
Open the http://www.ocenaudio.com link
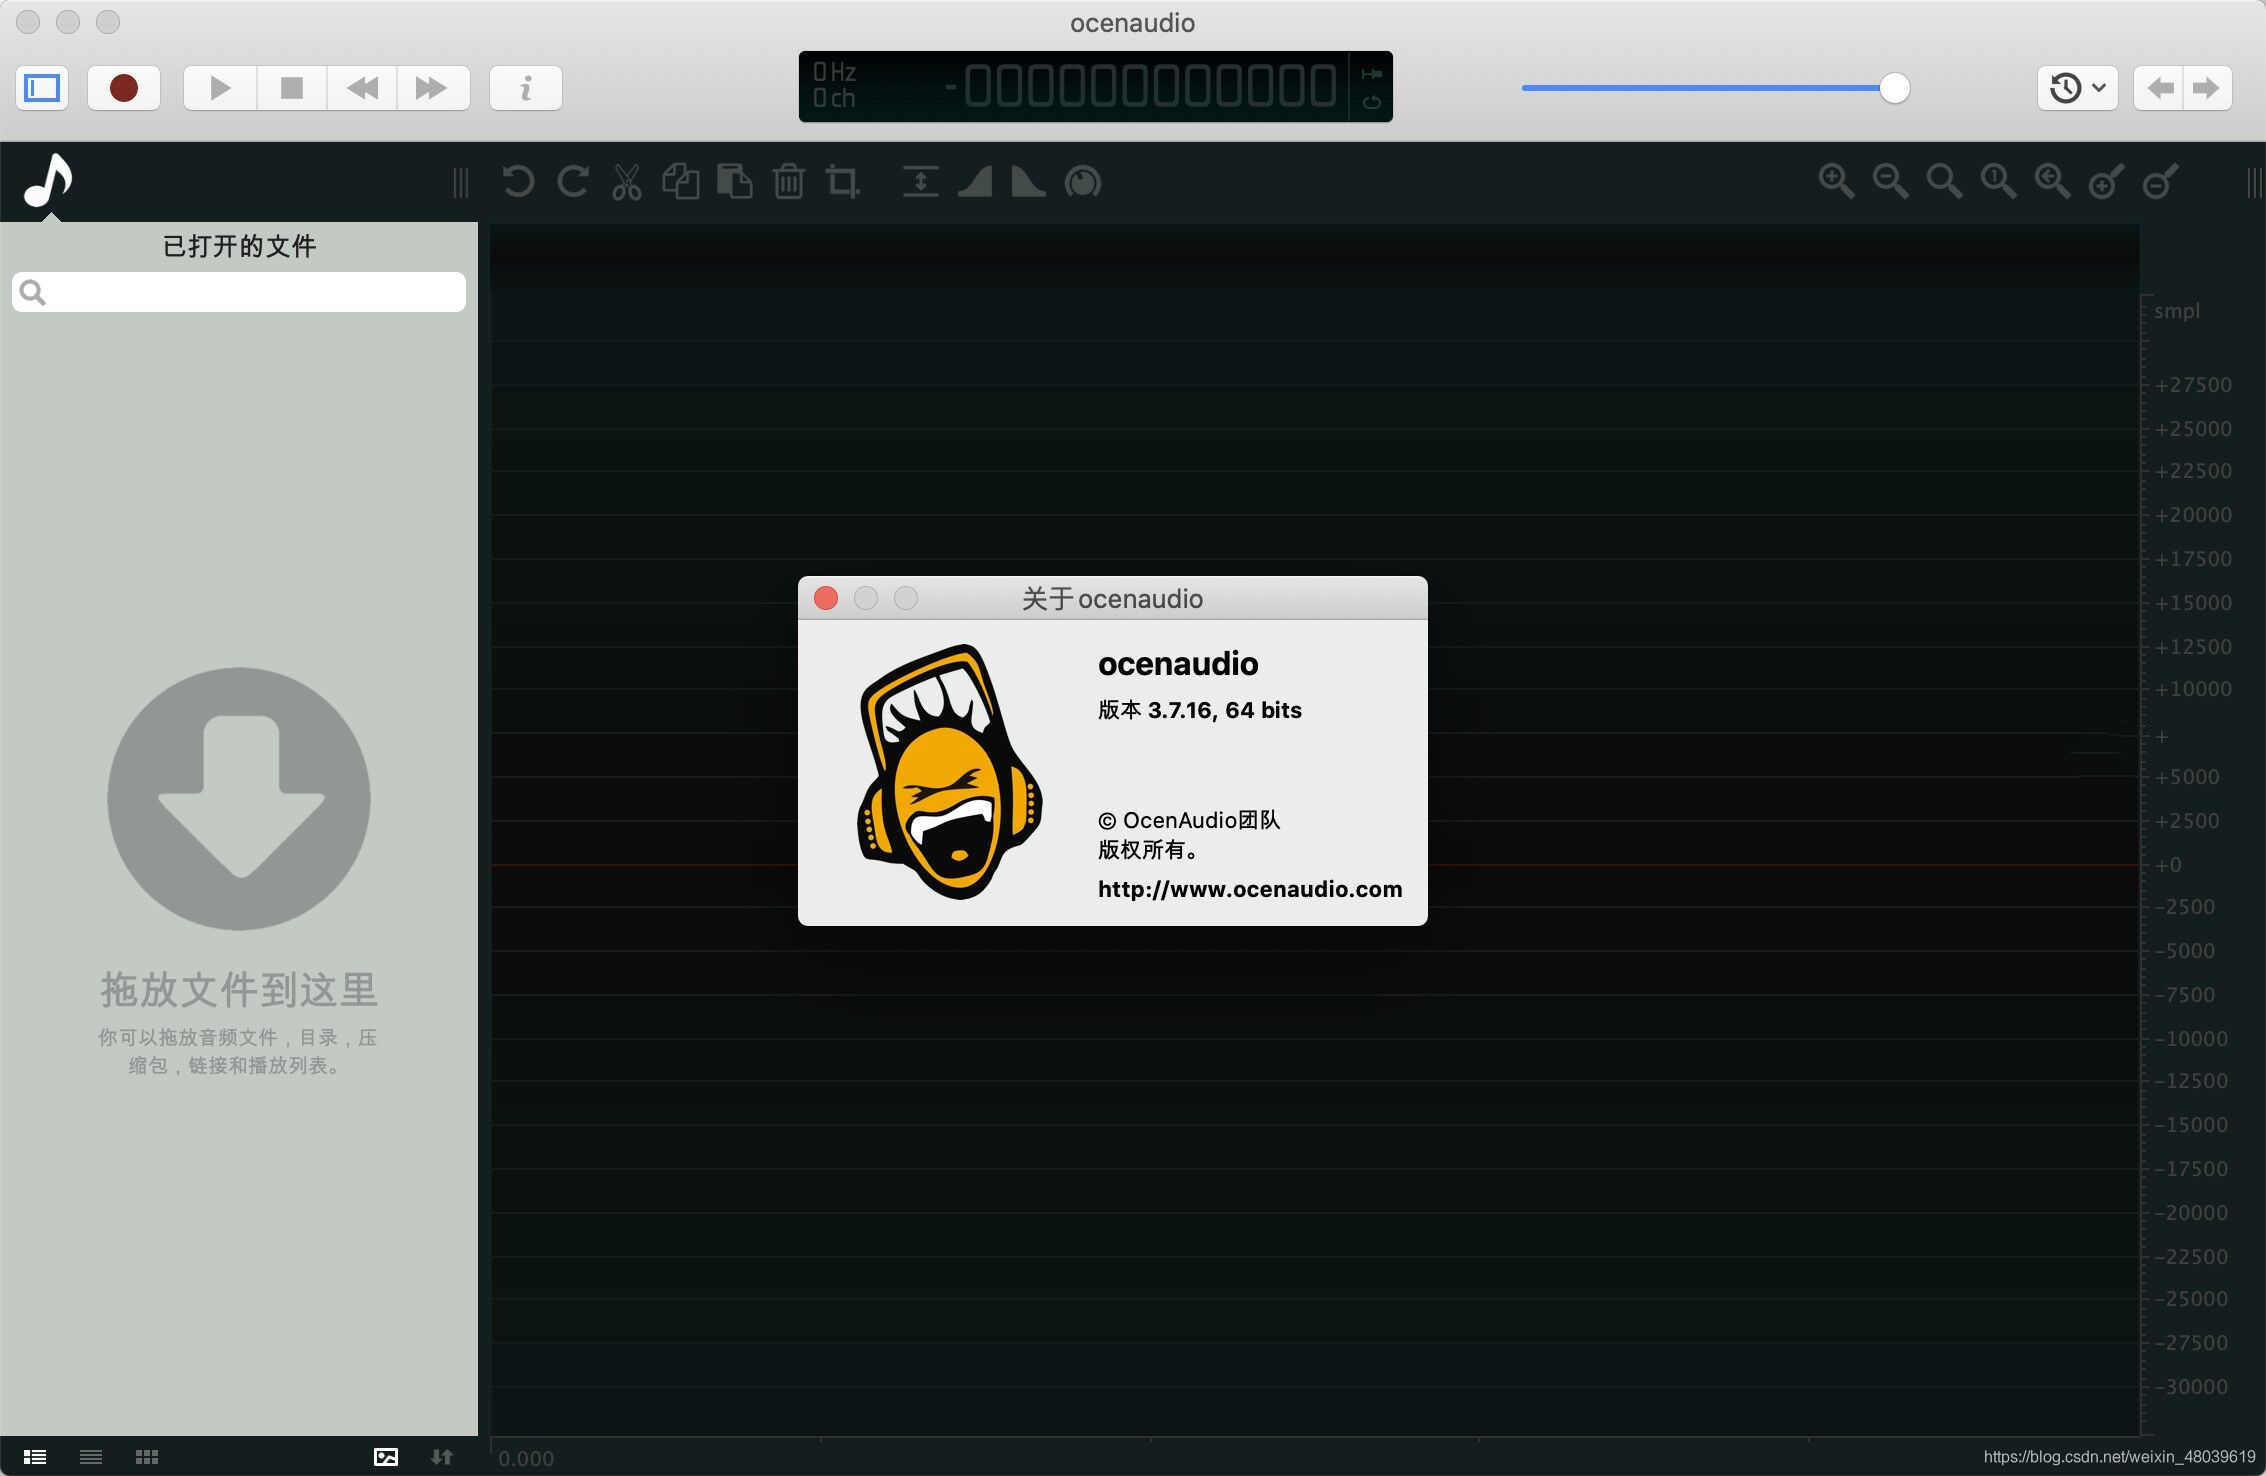1250,889
